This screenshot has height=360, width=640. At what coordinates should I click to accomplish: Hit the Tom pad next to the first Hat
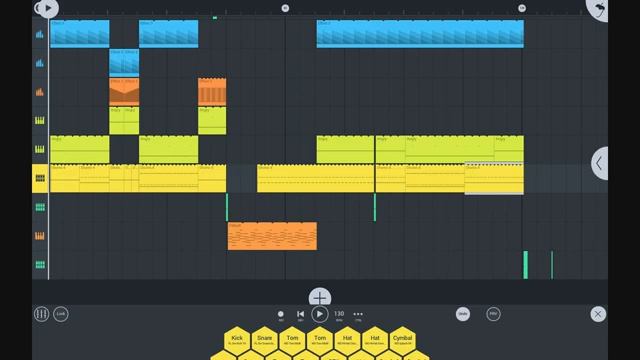(320, 340)
